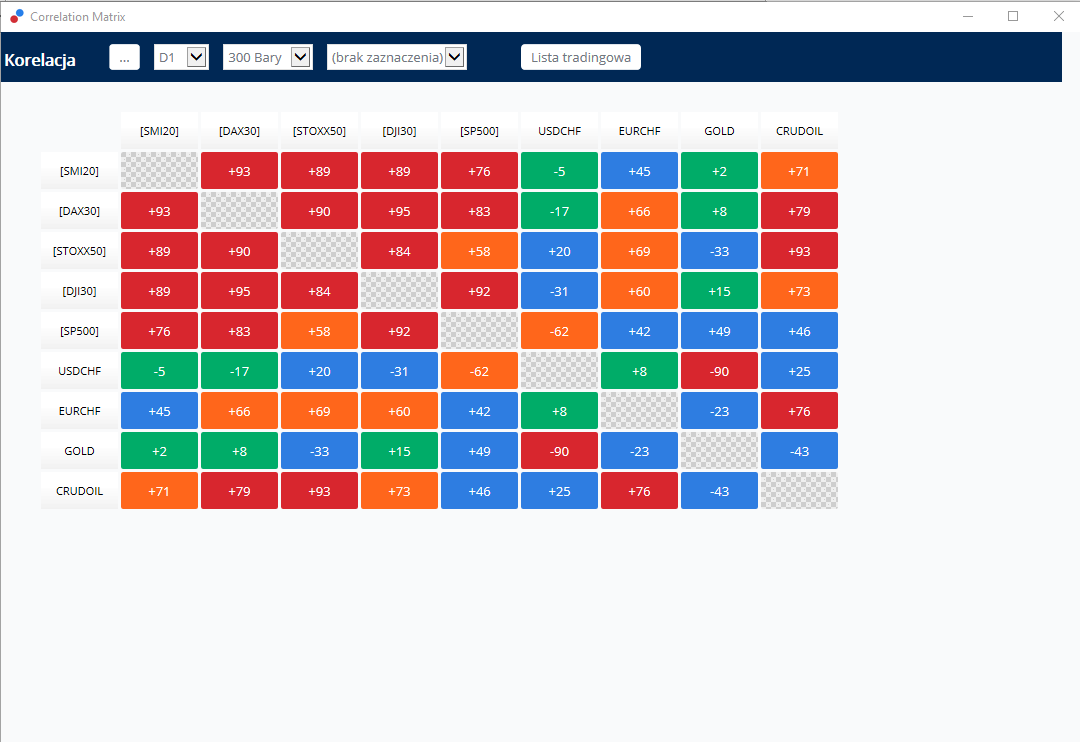Click the Lista tradingowa button
This screenshot has height=742, width=1080.
pos(581,57)
